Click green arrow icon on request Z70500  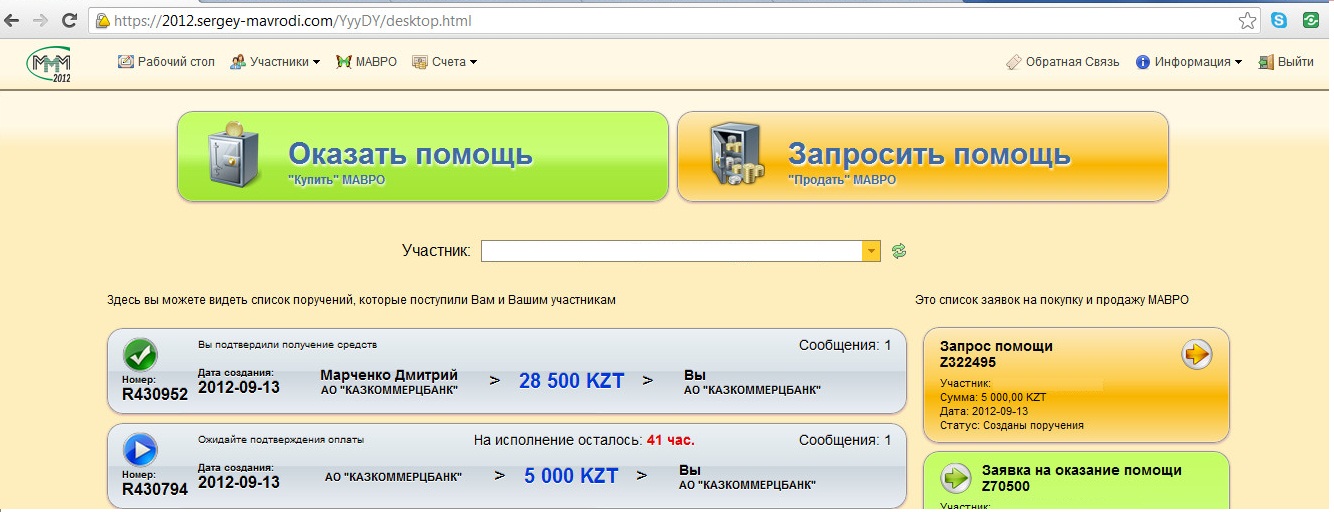point(956,478)
